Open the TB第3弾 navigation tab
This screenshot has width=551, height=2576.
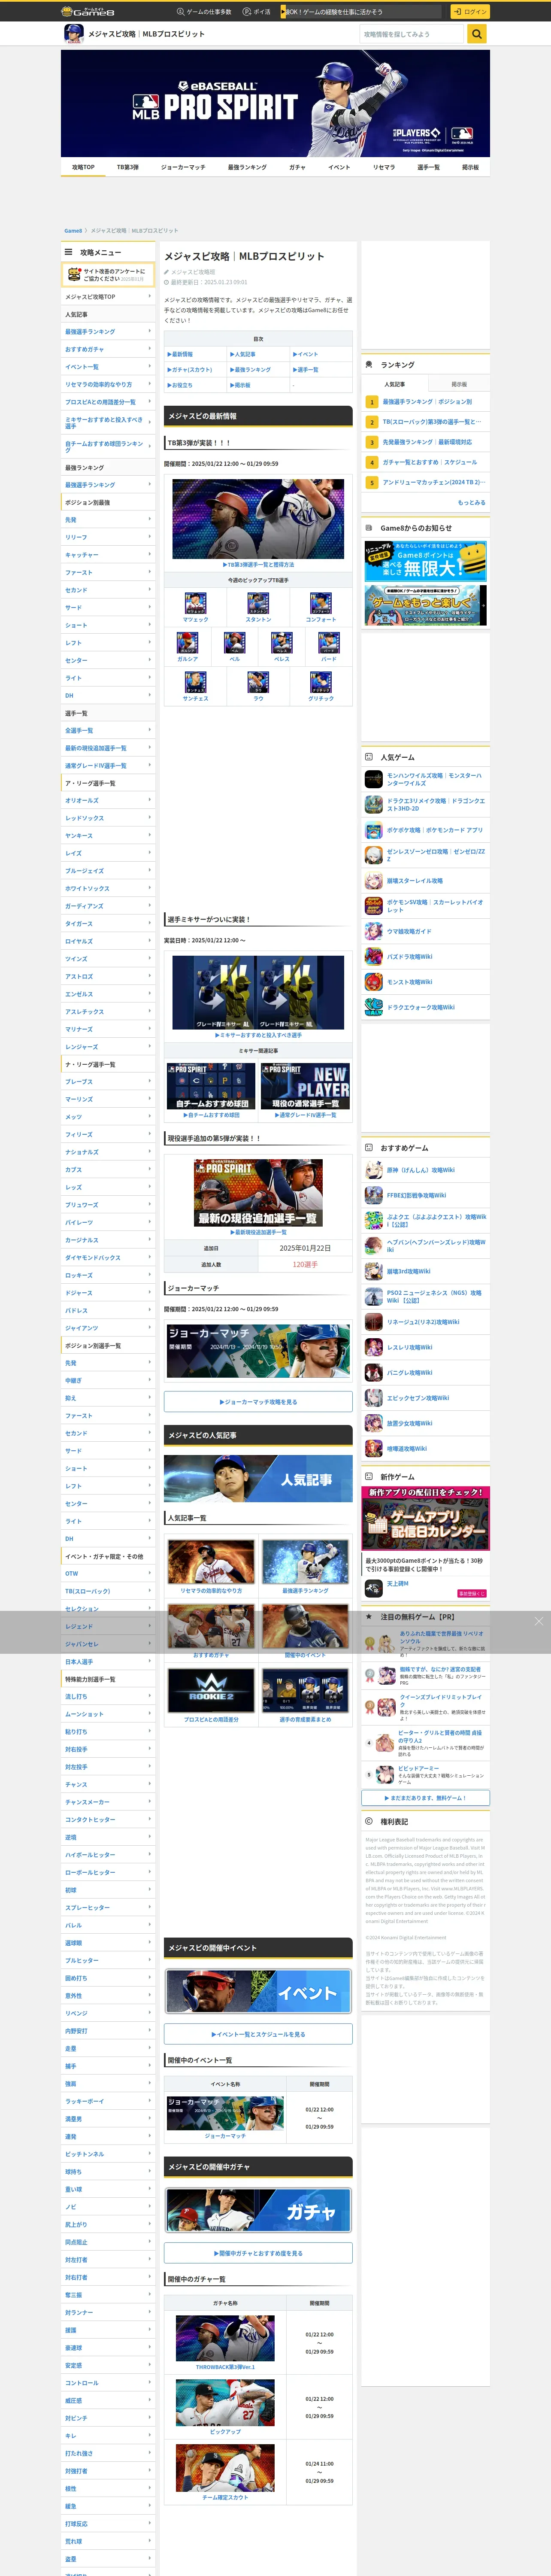coord(128,167)
